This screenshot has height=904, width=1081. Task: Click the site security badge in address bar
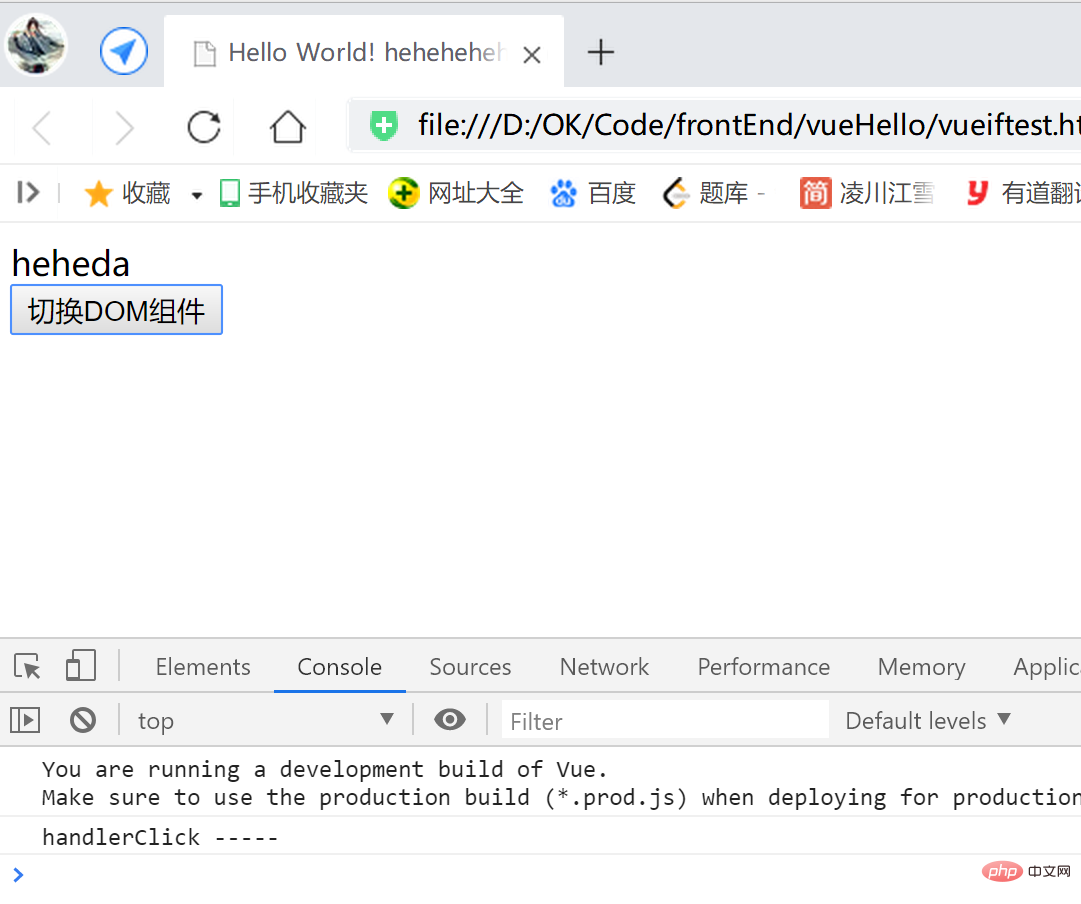pos(383,125)
